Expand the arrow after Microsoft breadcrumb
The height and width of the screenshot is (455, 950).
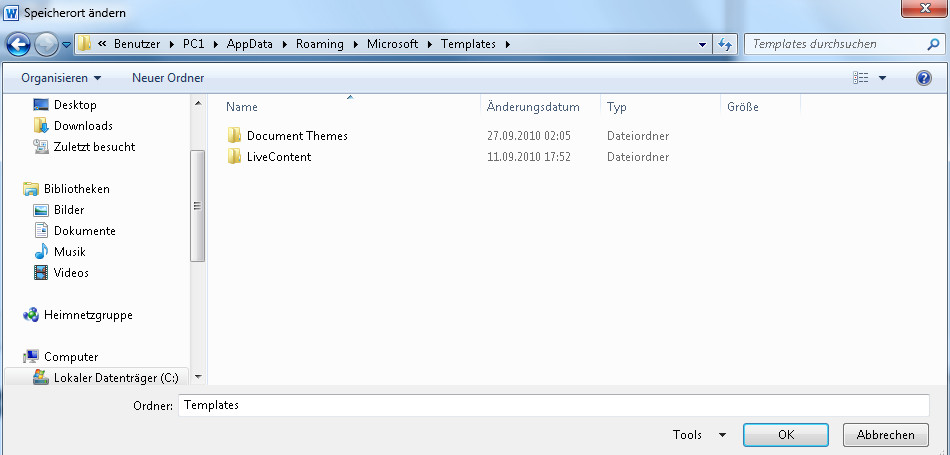coord(430,44)
